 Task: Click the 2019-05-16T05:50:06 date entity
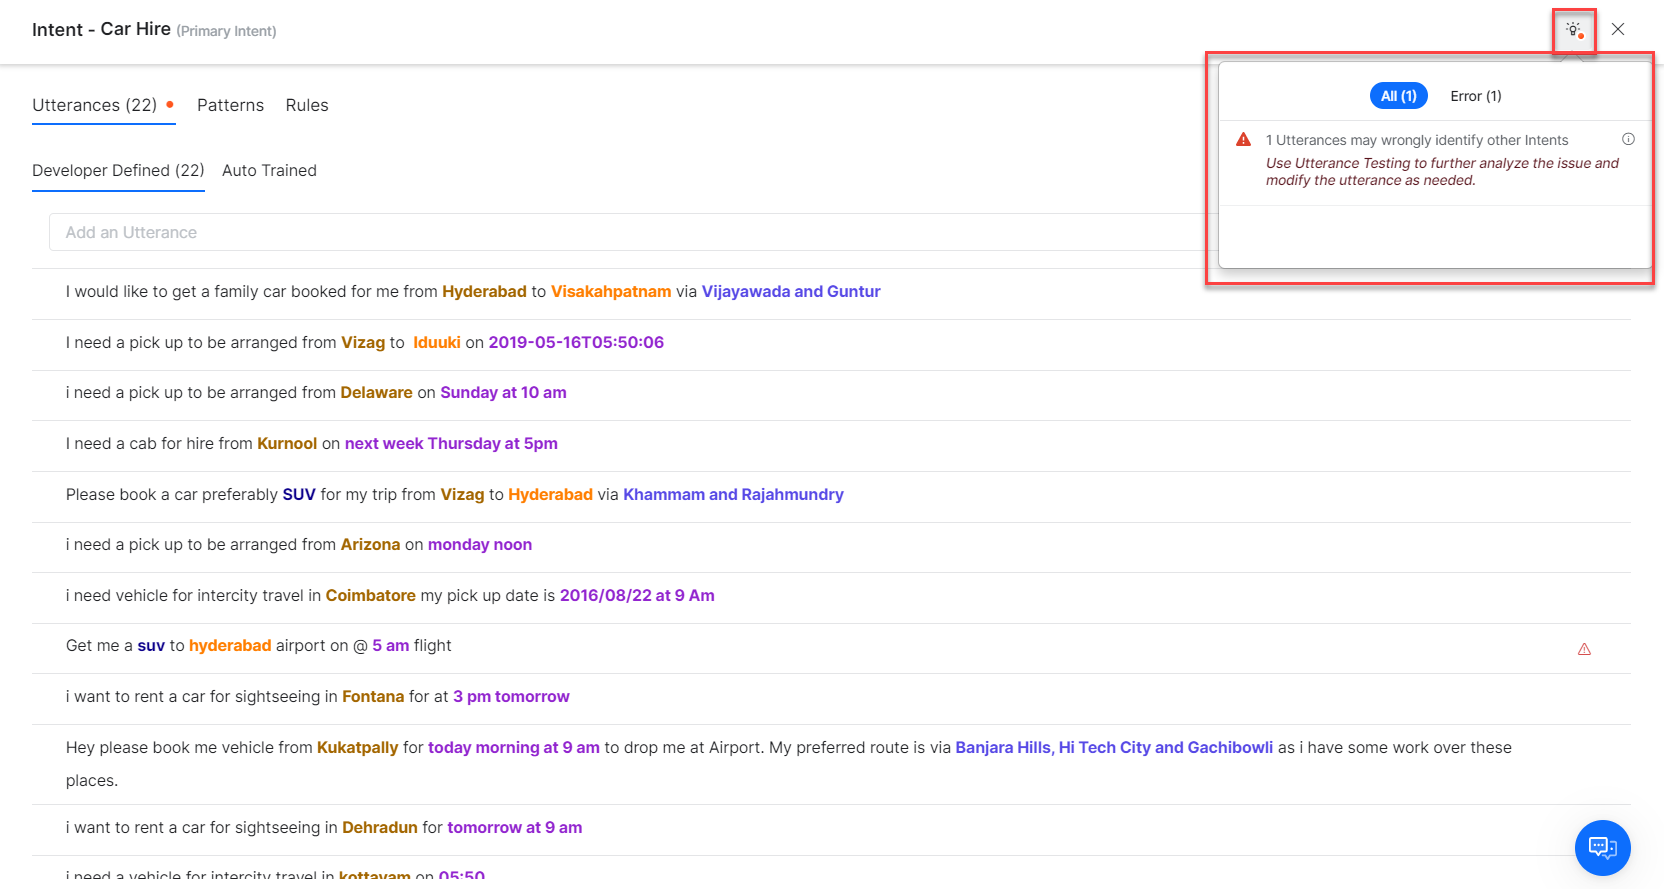coord(576,342)
